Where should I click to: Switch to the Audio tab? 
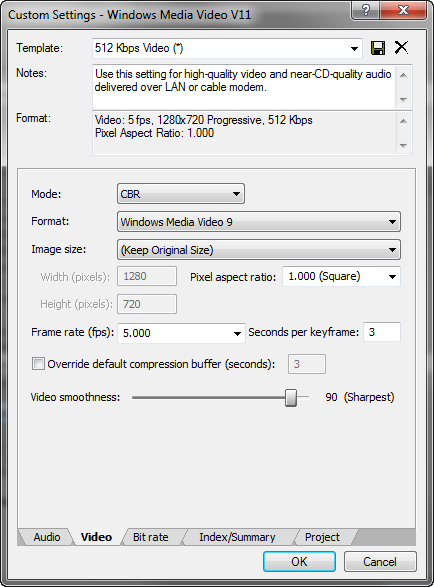(x=47, y=537)
